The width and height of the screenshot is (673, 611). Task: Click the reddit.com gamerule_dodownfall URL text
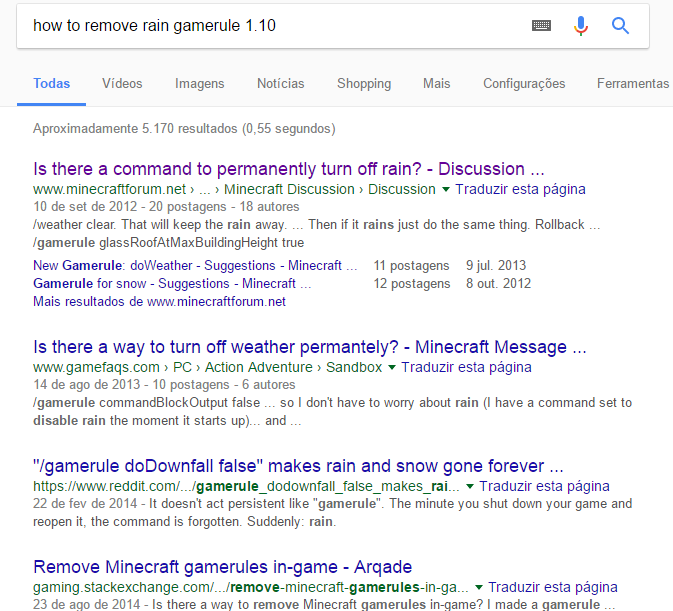click(x=246, y=486)
